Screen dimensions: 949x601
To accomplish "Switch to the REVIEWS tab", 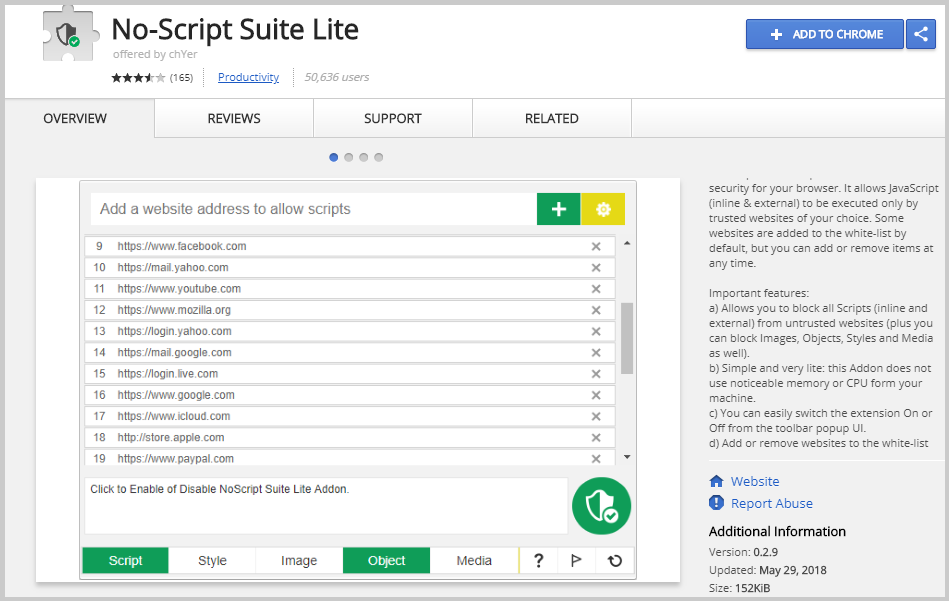I will (234, 119).
